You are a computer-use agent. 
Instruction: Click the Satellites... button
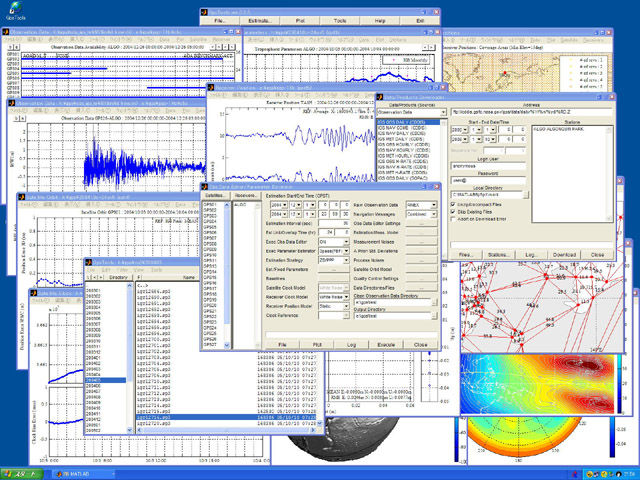tap(216, 196)
